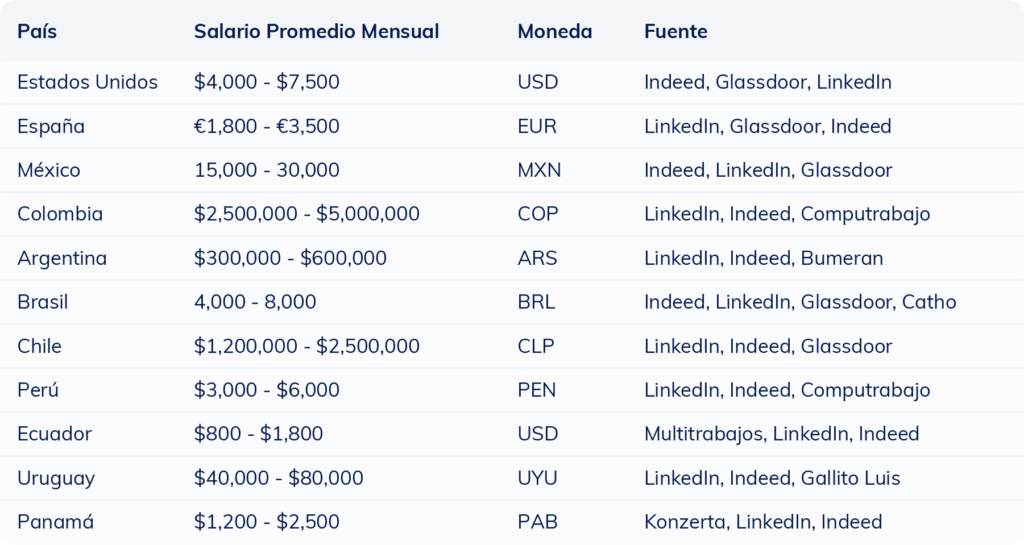Select the €1,800 - €3,500 salary cell
This screenshot has width=1024, height=545.
(x=266, y=126)
